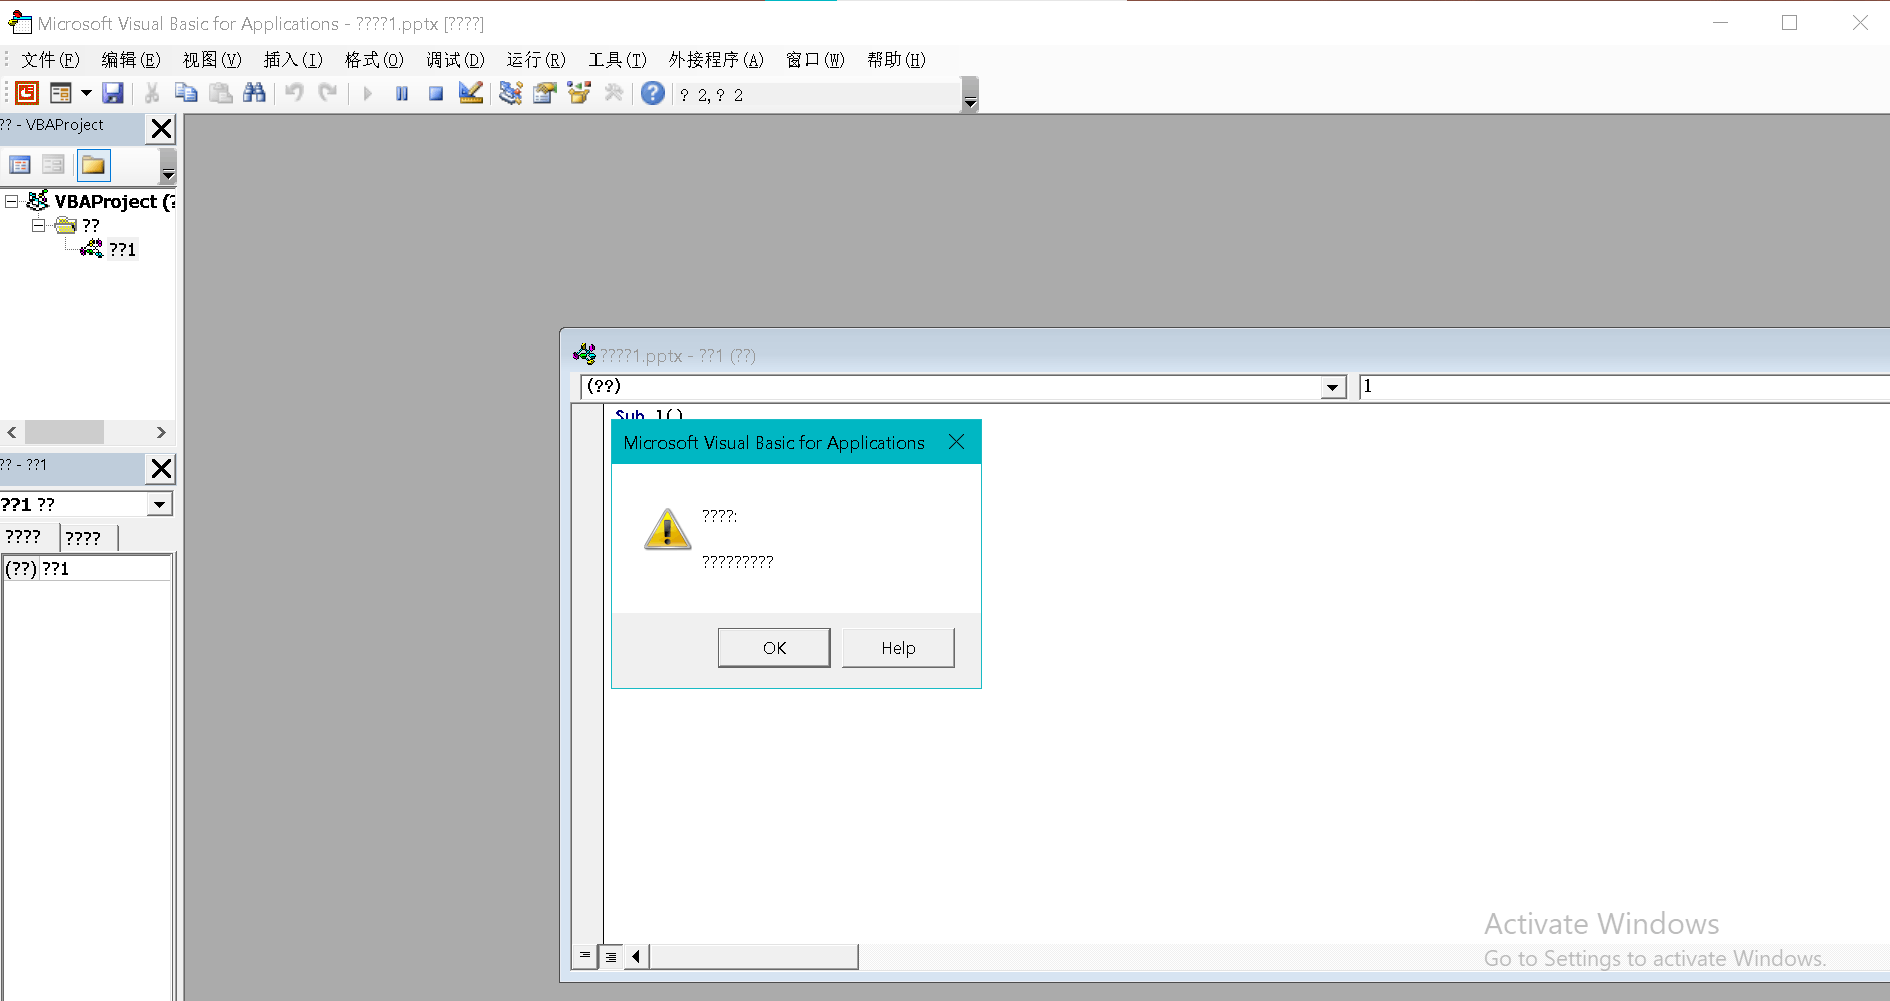Click the View Code icon in Project panel
This screenshot has height=1001, width=1890.
click(x=20, y=165)
